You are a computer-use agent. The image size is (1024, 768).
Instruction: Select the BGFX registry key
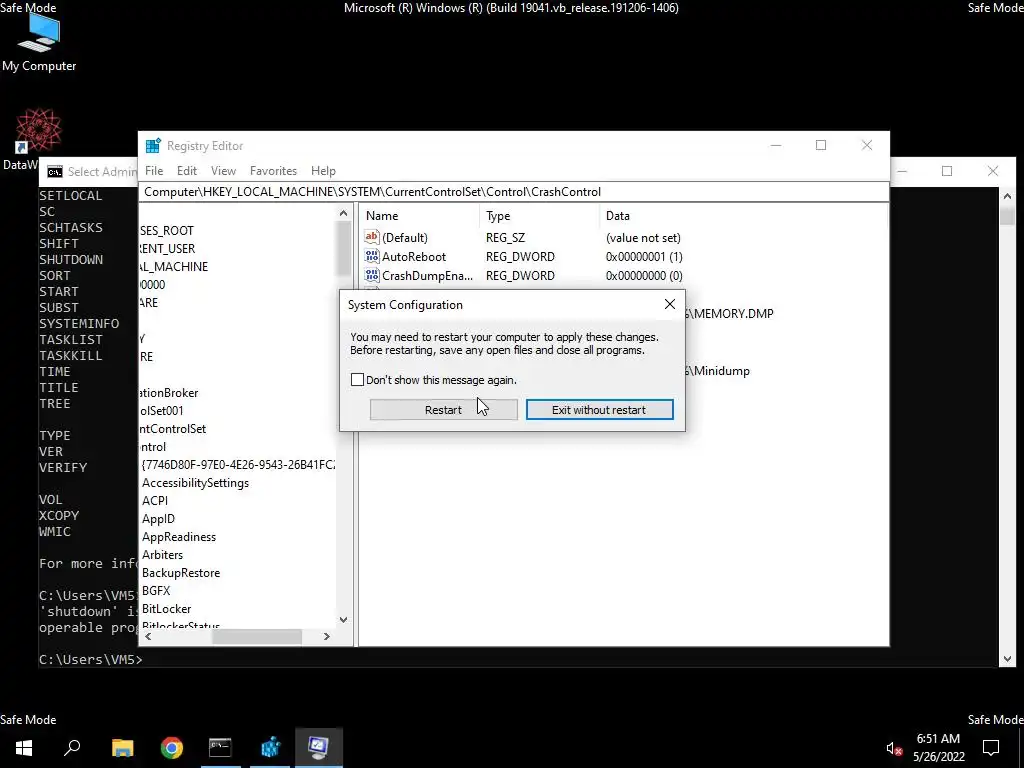coord(156,590)
